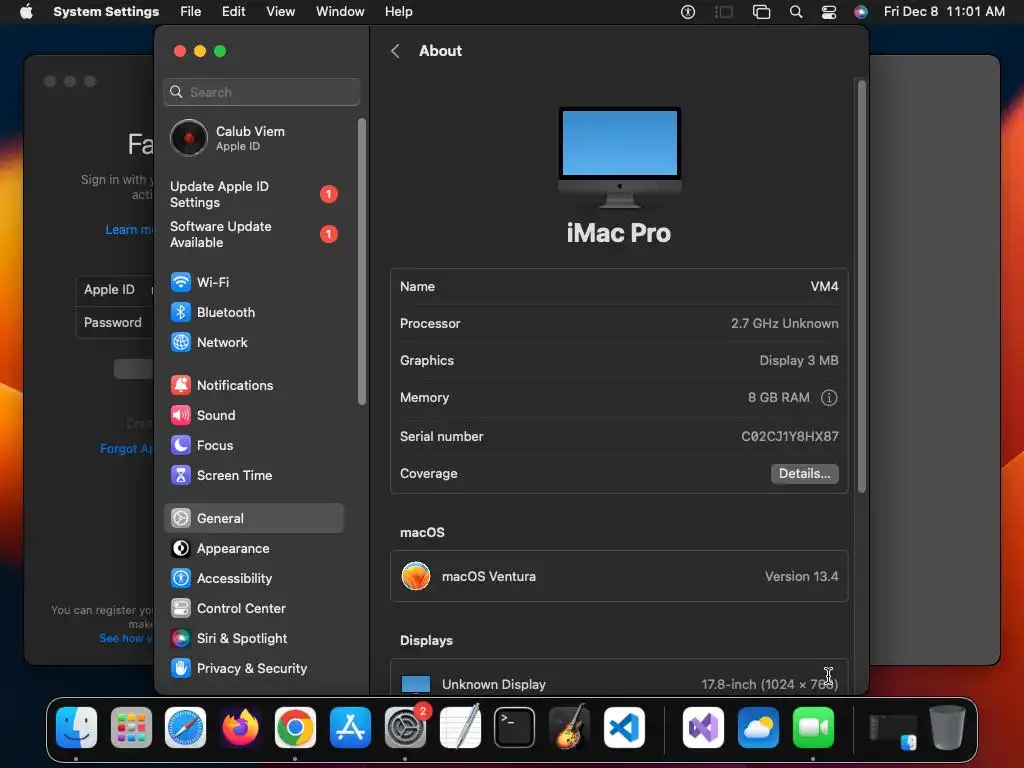Launch FaceTime from the Dock
Image resolution: width=1024 pixels, height=768 pixels.
813,728
